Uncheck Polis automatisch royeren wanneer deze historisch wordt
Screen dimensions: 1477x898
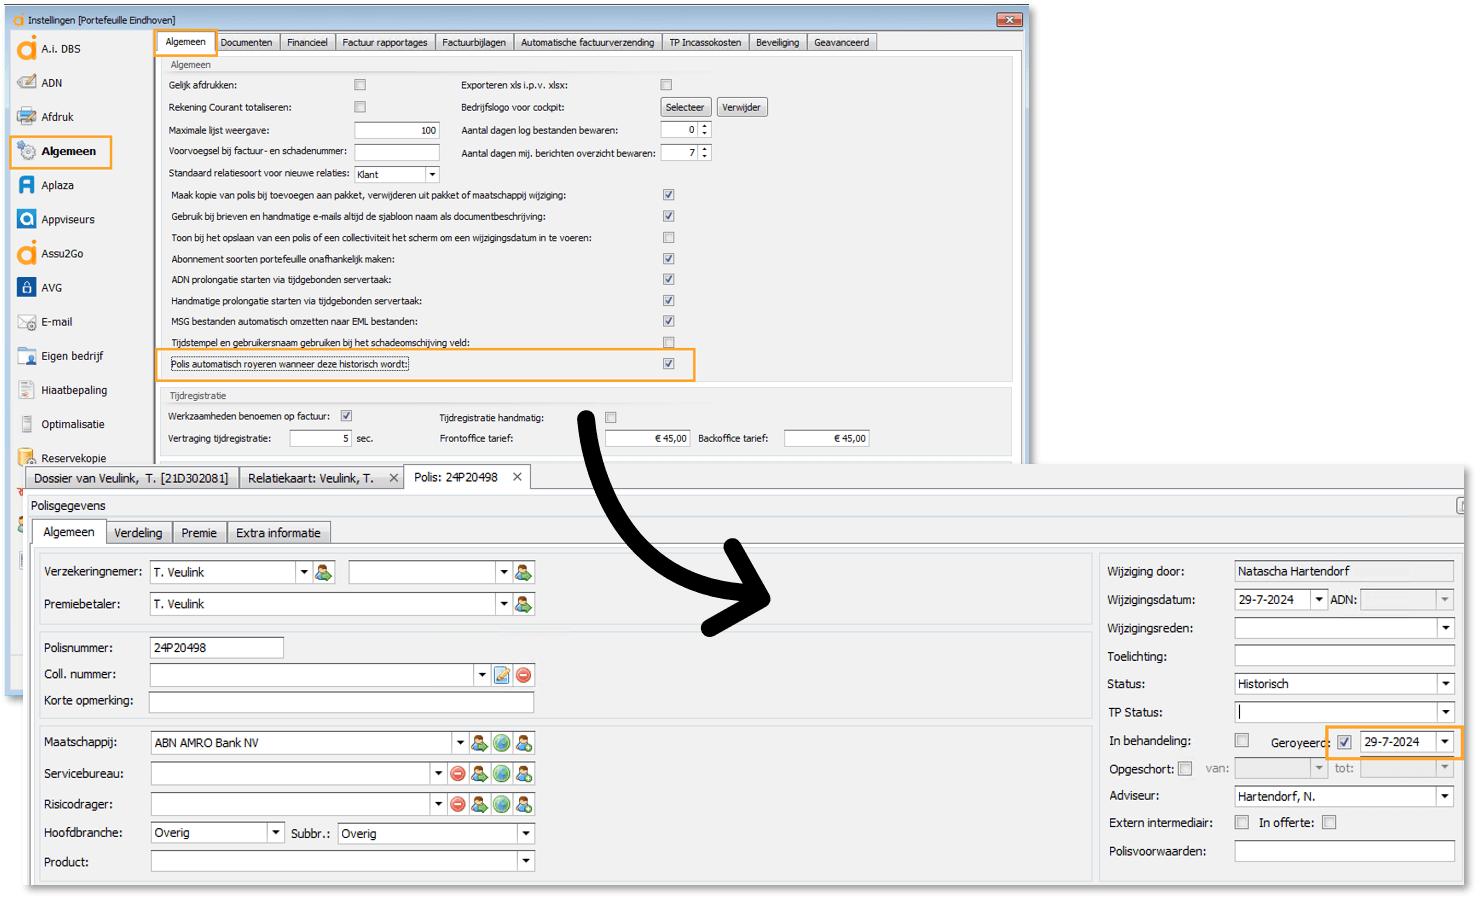coord(669,364)
